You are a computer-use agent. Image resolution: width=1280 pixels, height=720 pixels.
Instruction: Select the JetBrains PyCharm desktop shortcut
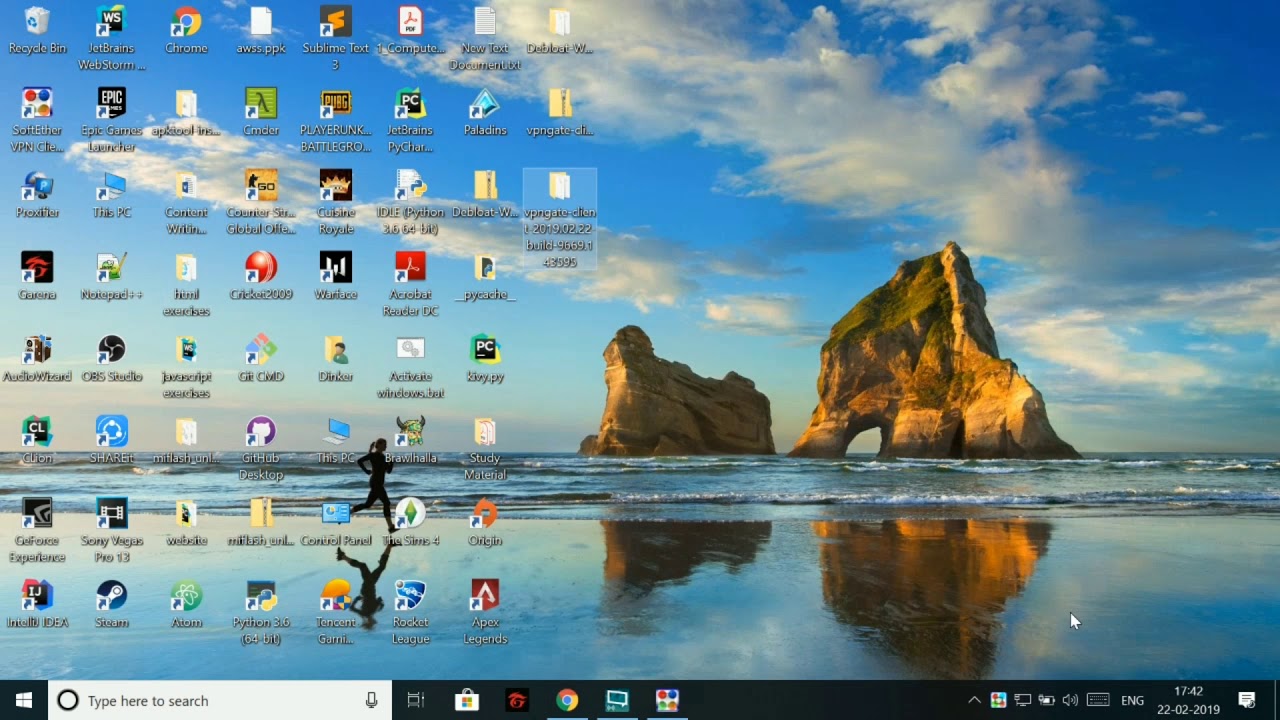[410, 120]
